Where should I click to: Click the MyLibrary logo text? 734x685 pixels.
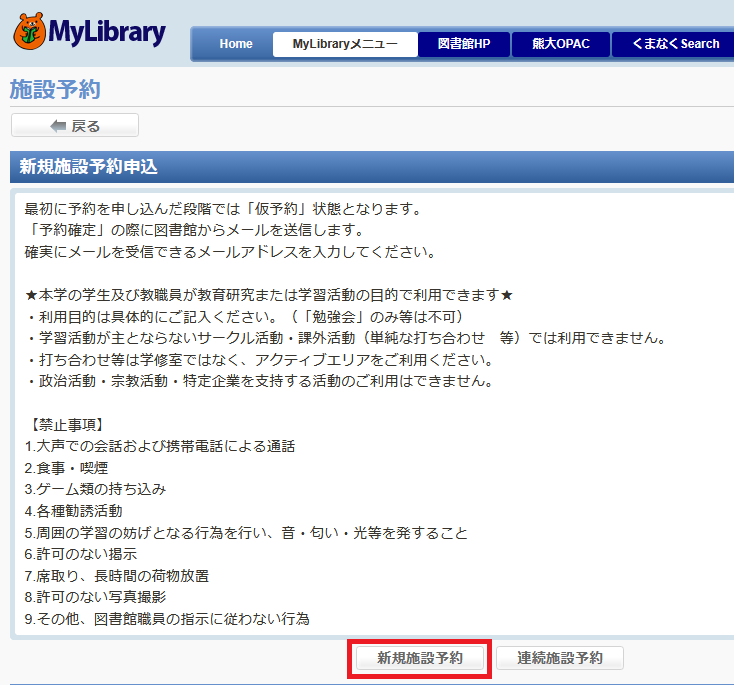point(107,32)
